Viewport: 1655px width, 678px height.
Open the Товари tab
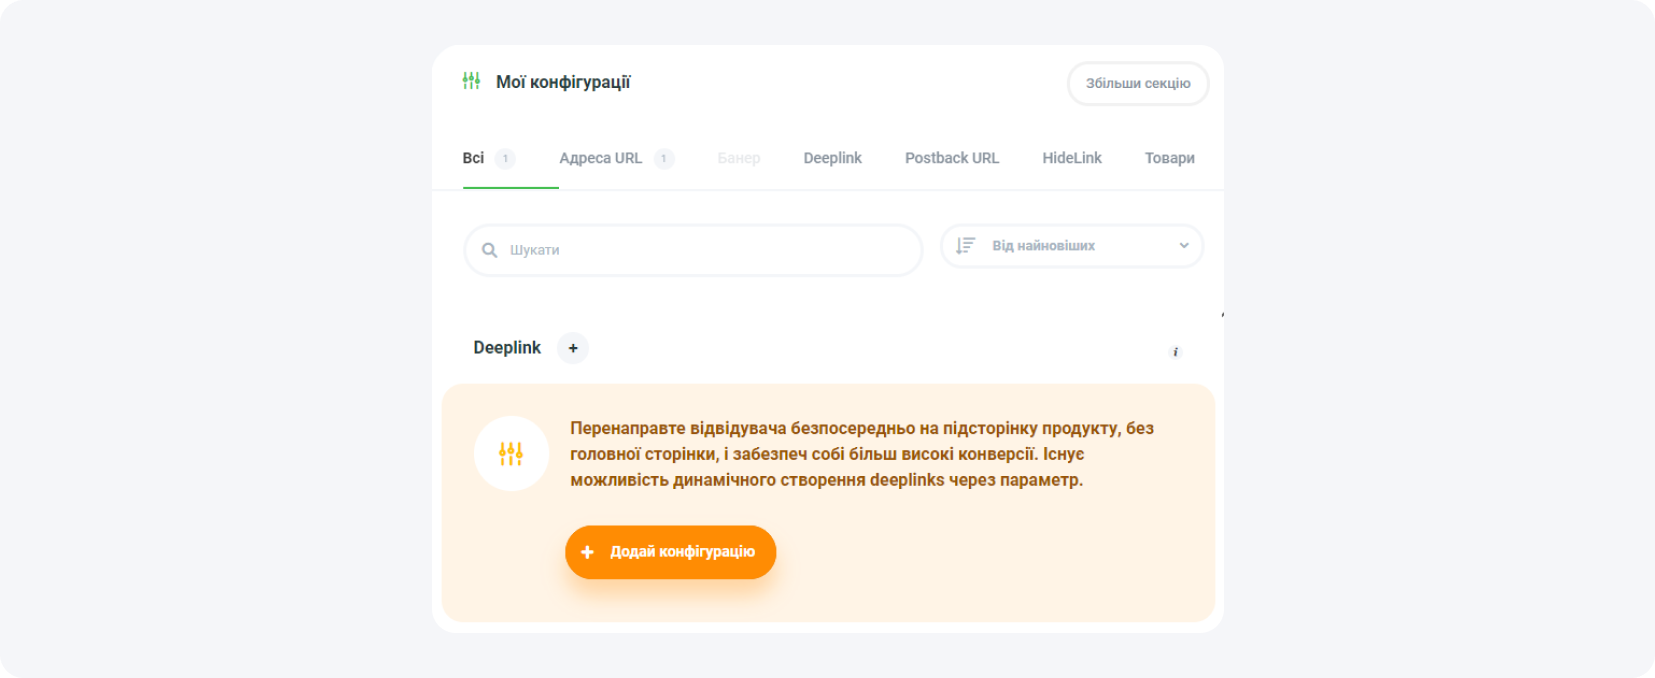(1169, 158)
